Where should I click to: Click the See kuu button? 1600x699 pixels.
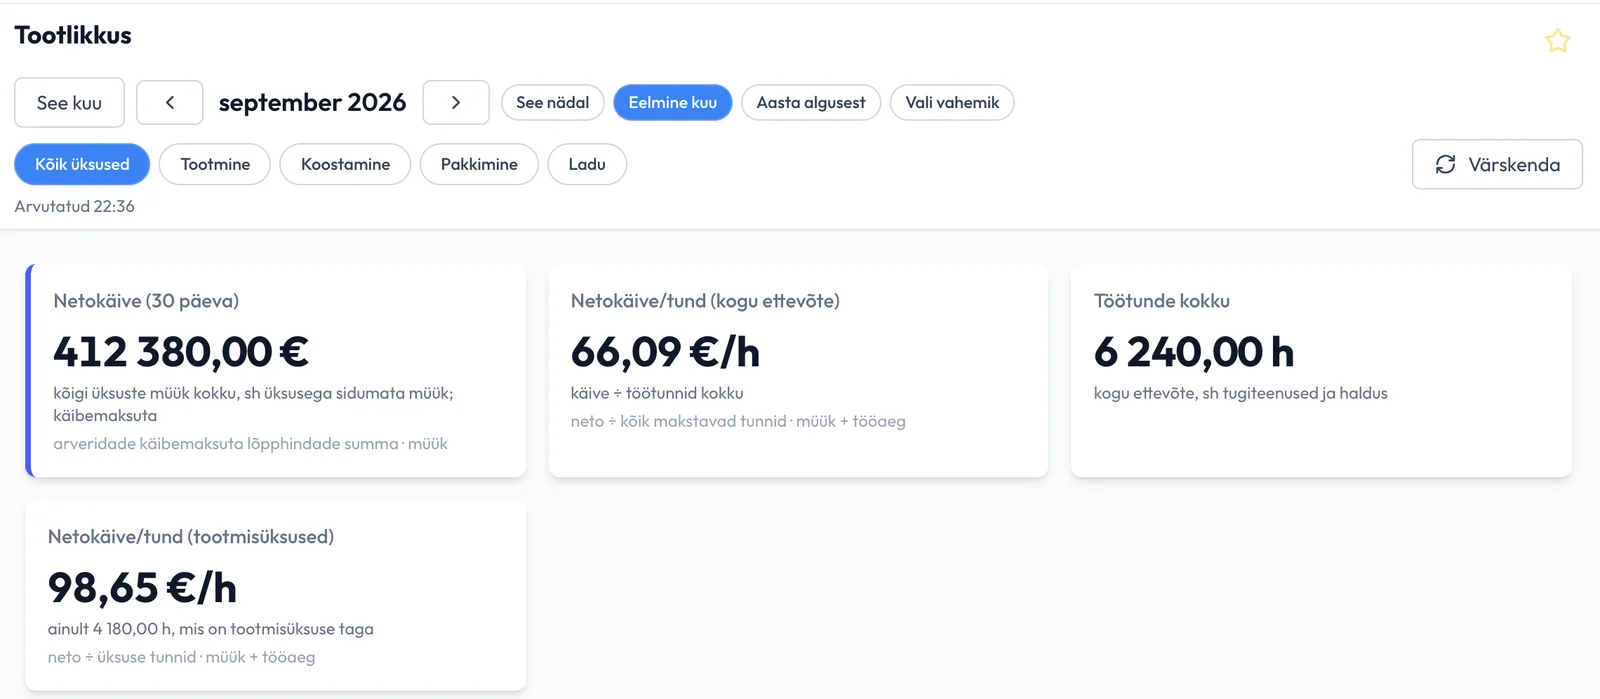pyautogui.click(x=69, y=102)
